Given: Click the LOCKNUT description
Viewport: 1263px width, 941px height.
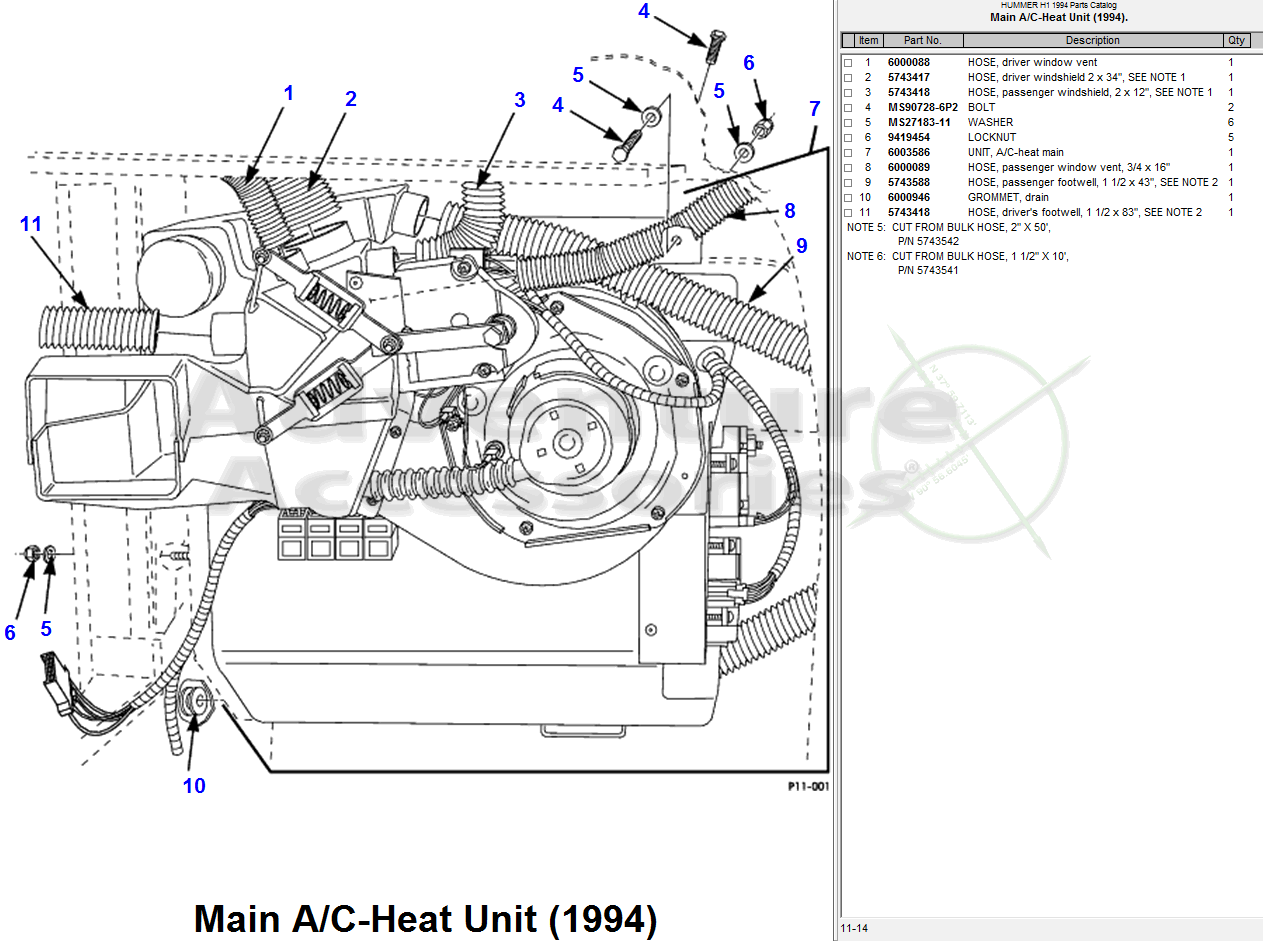Looking at the screenshot, I should point(991,138).
